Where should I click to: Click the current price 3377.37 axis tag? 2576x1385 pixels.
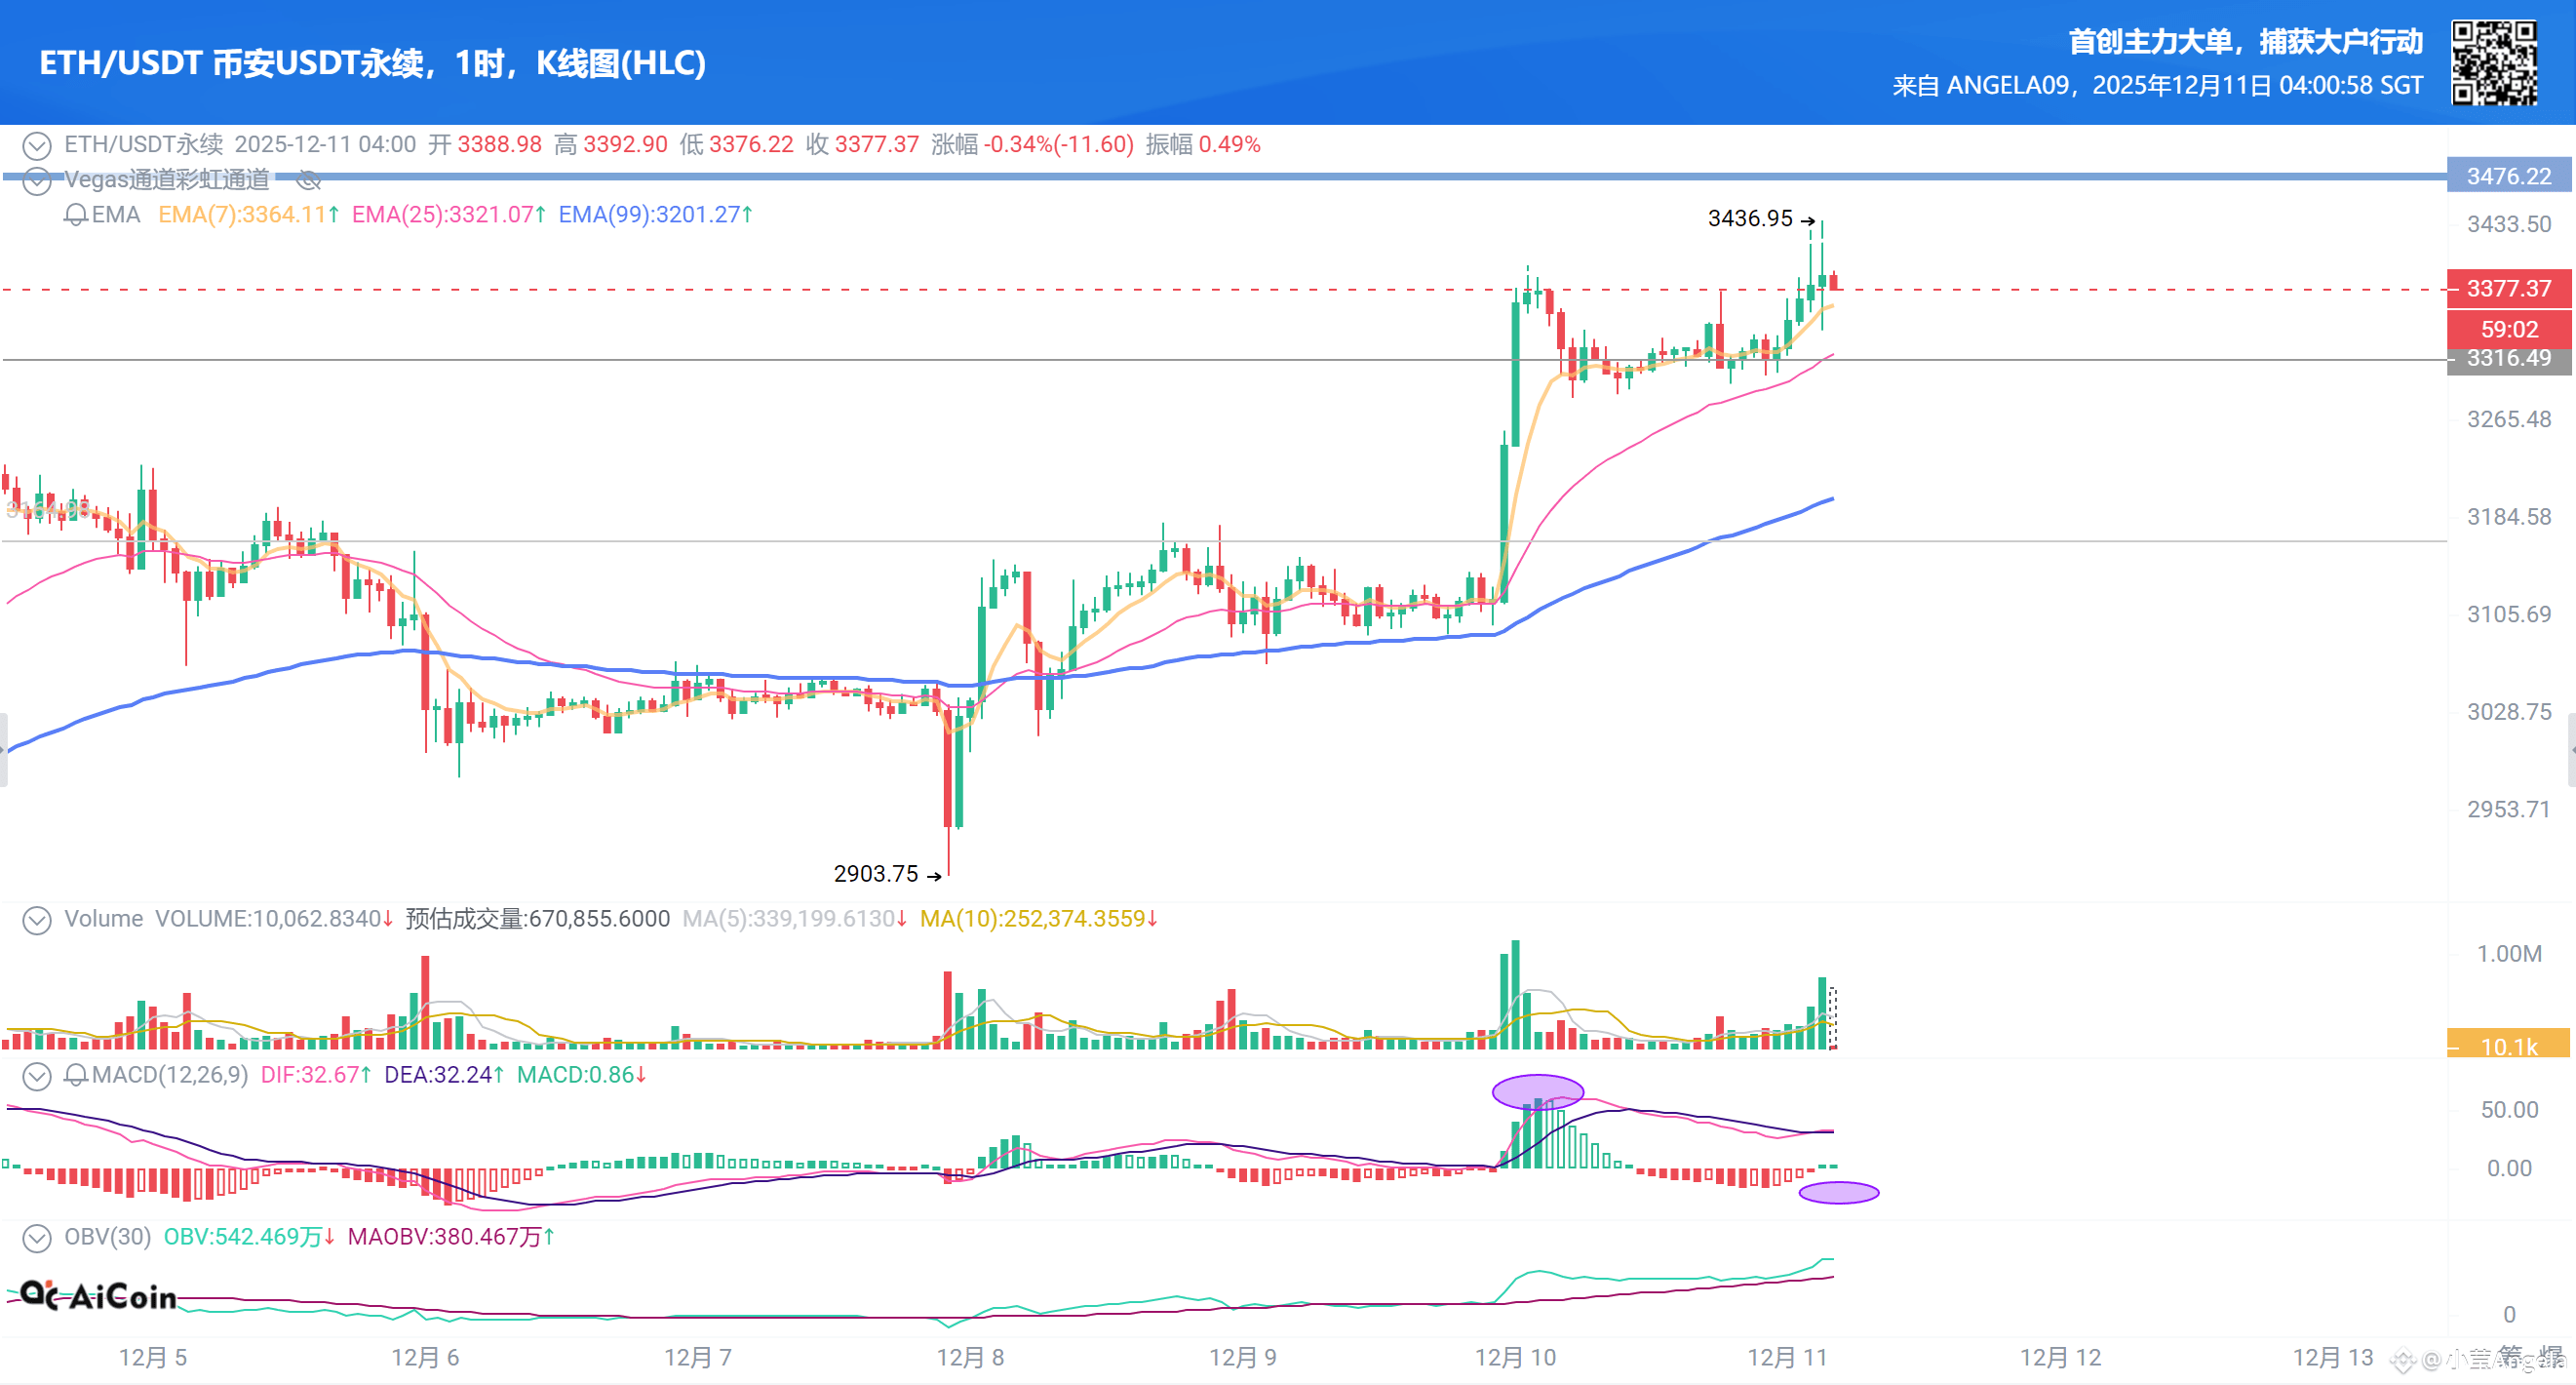click(2508, 288)
